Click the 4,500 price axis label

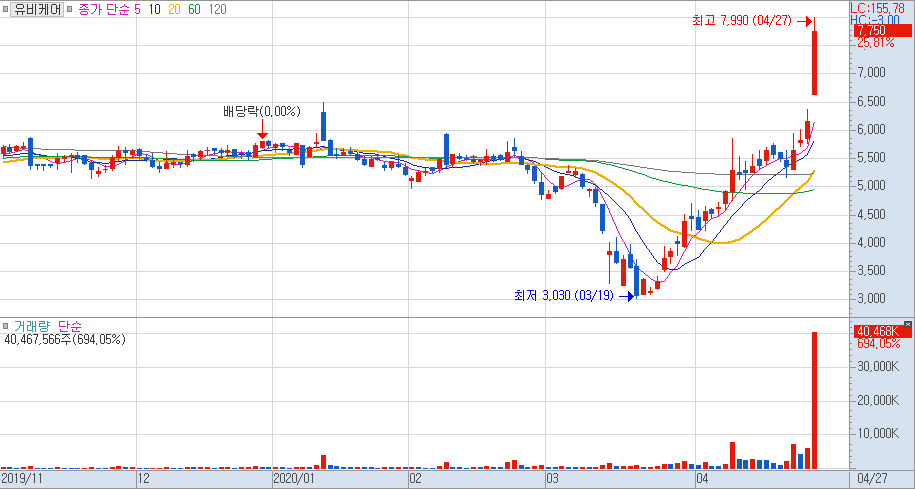pyautogui.click(x=871, y=214)
